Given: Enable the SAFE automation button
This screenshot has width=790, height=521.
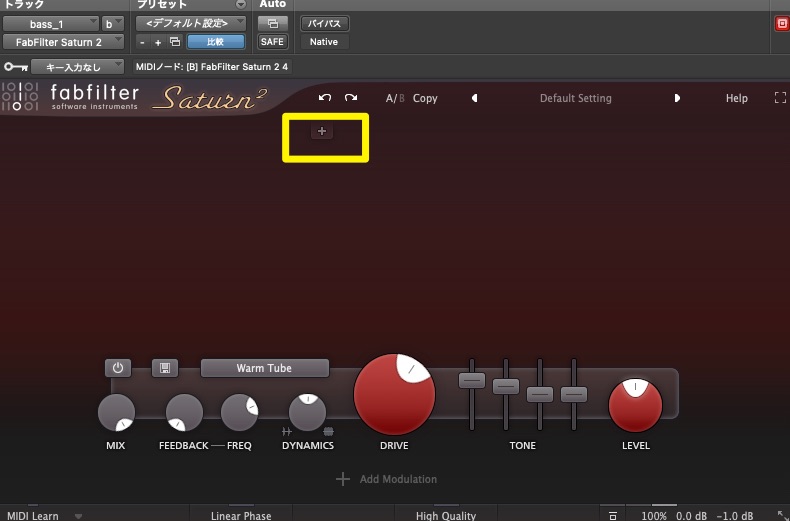Looking at the screenshot, I should click(271, 42).
